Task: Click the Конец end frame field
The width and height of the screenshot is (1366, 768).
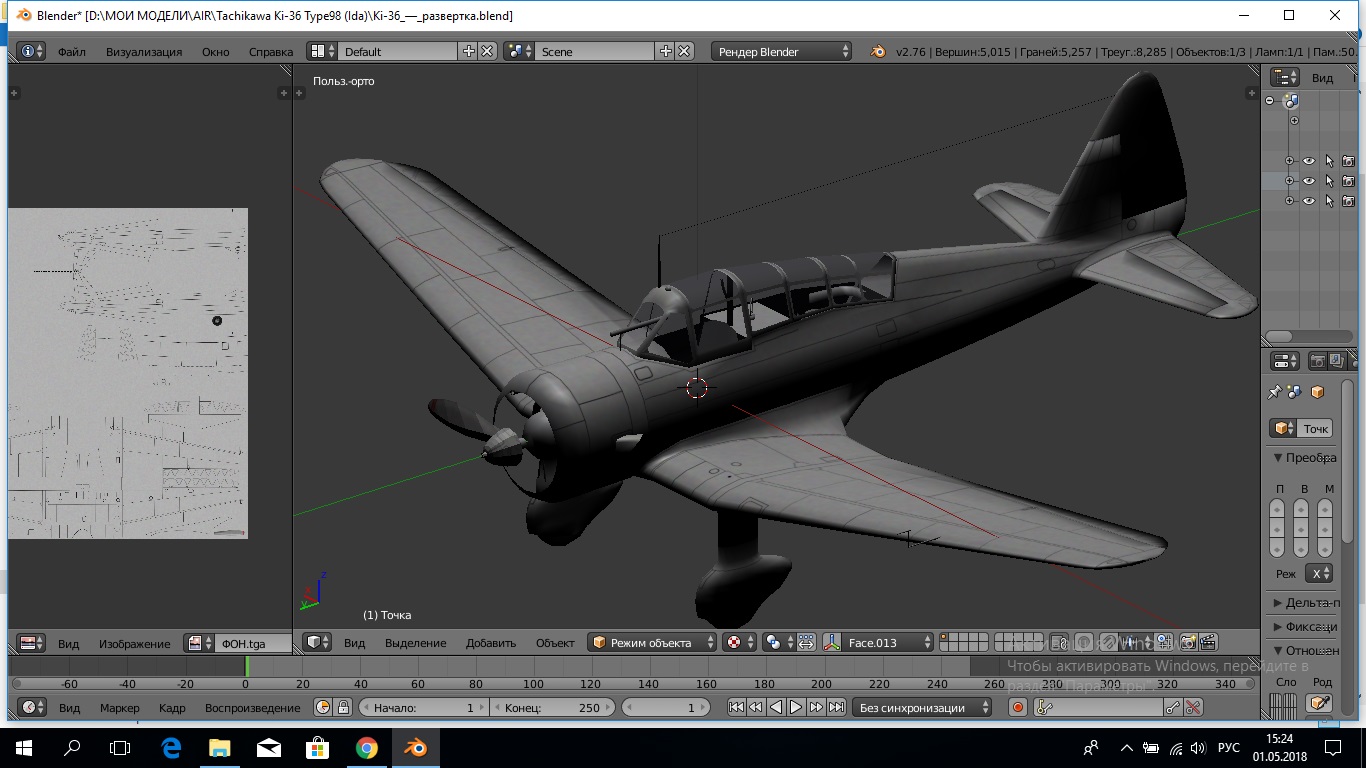Action: point(552,707)
